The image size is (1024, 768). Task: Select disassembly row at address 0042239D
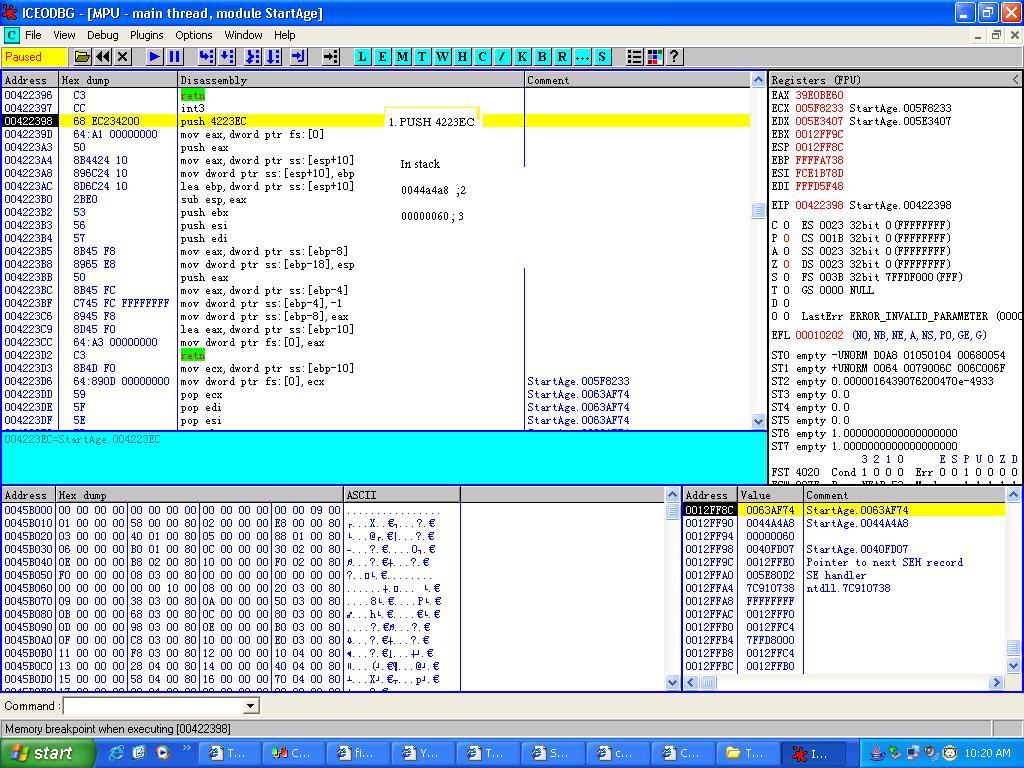(x=376, y=134)
